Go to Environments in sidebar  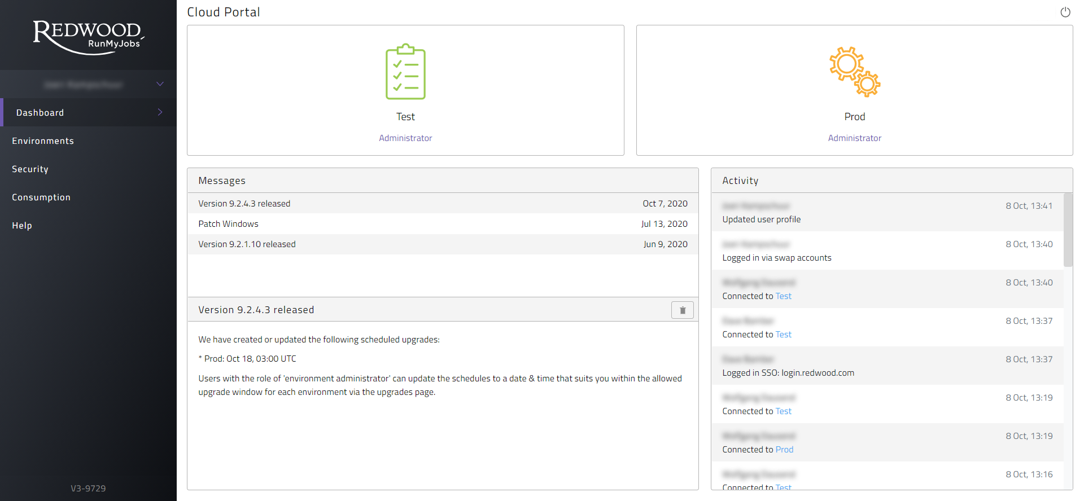[42, 140]
